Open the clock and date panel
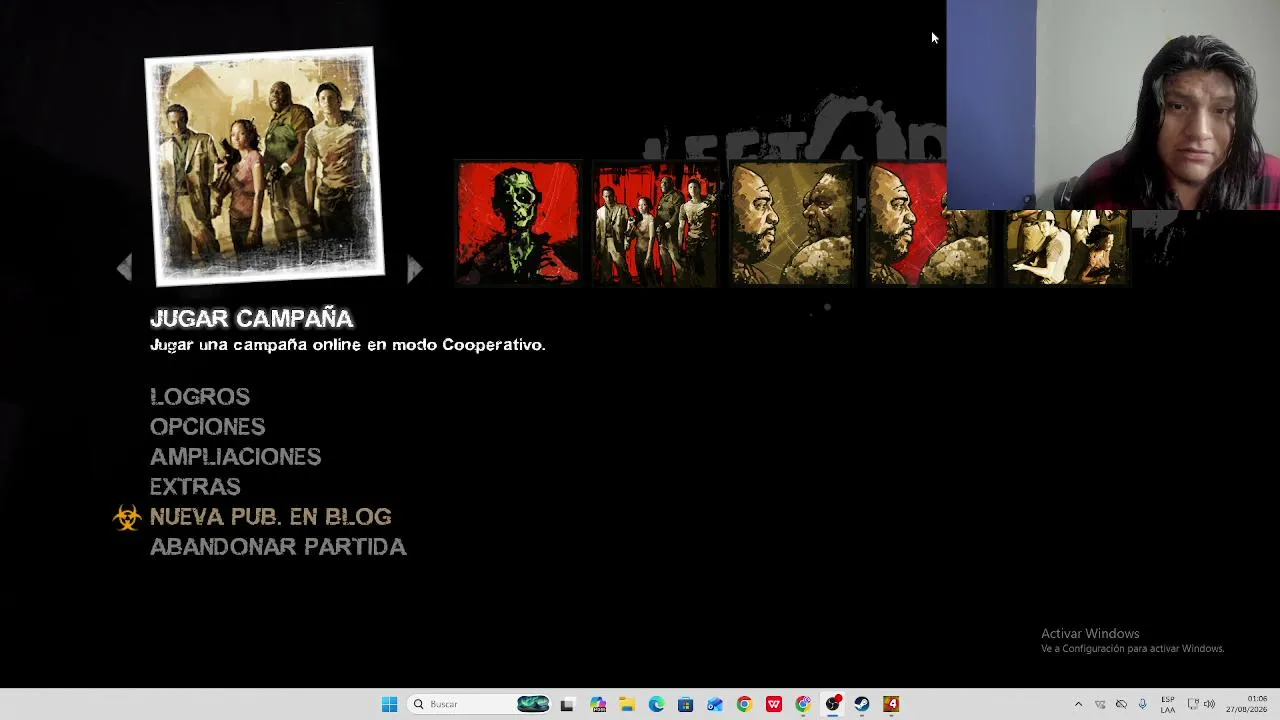 (1247, 704)
